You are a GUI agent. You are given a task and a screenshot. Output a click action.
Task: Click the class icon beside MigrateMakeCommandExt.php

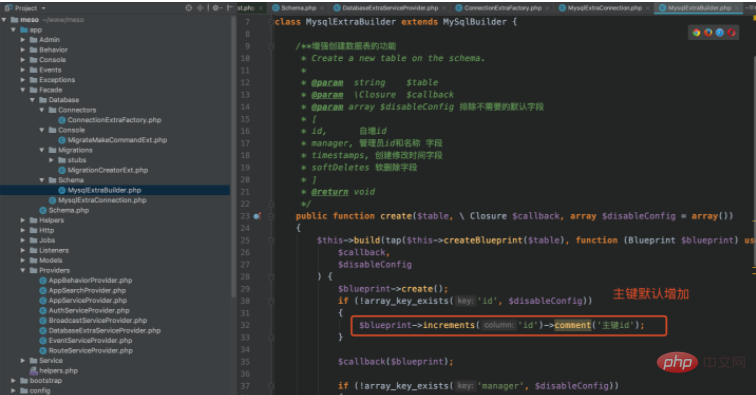pos(62,140)
